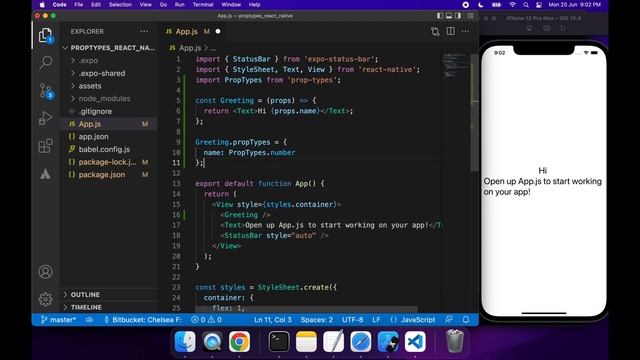
Task: Expand the assets folder
Action: 109,86
